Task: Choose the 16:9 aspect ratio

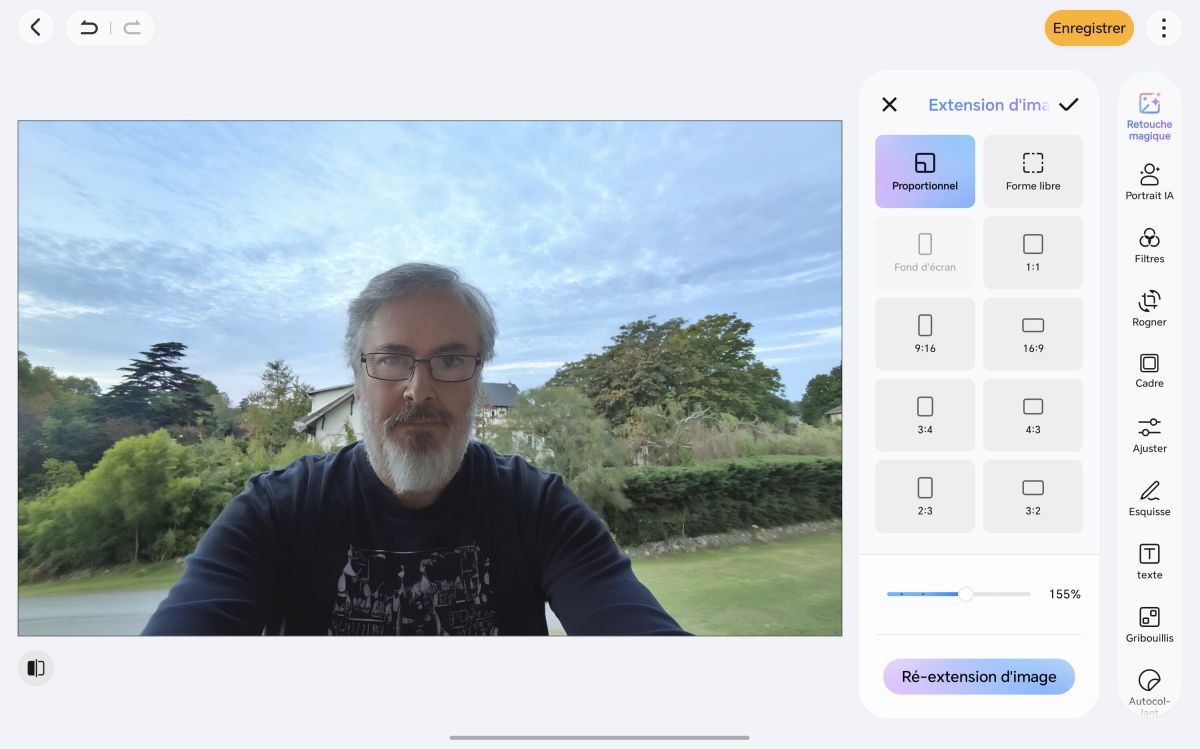Action: (x=1033, y=334)
